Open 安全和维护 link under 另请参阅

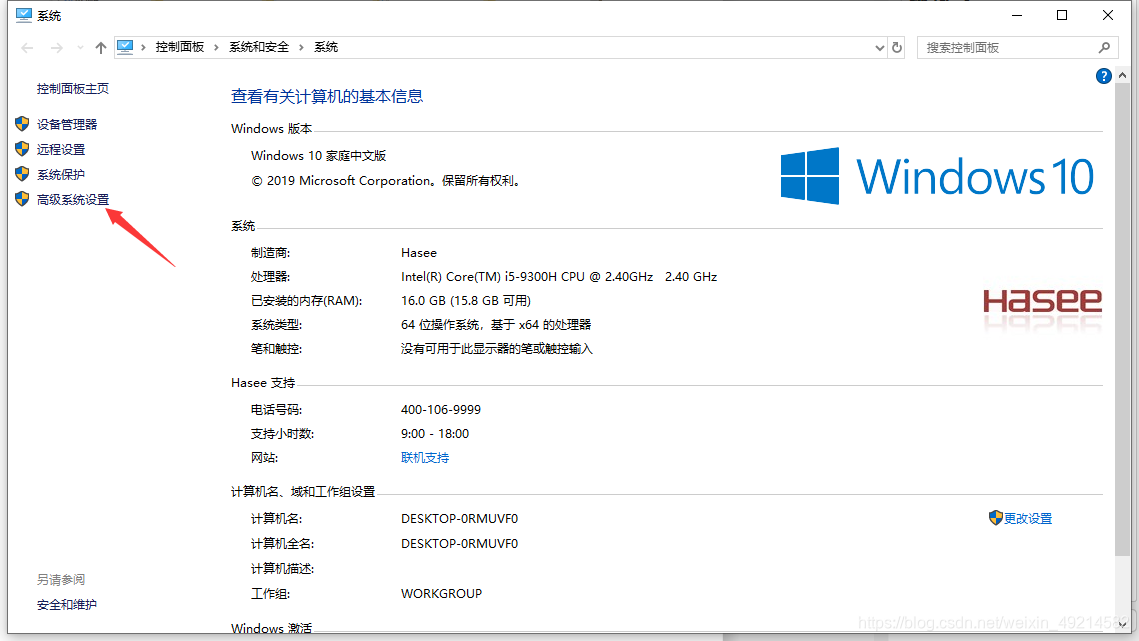click(67, 605)
